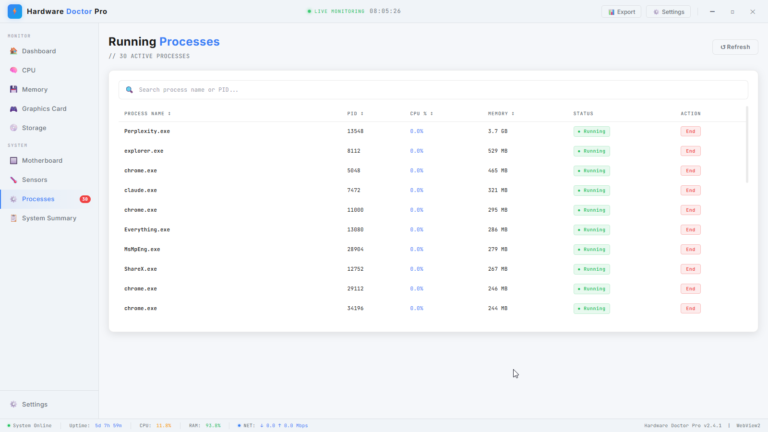768x432 pixels.
Task: Click the Live Monitoring indicator
Action: click(336, 11)
